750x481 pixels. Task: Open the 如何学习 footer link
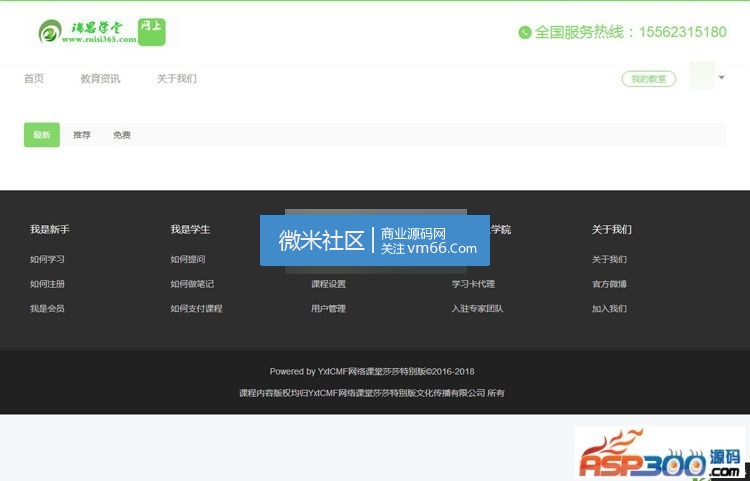pyautogui.click(x=47, y=259)
